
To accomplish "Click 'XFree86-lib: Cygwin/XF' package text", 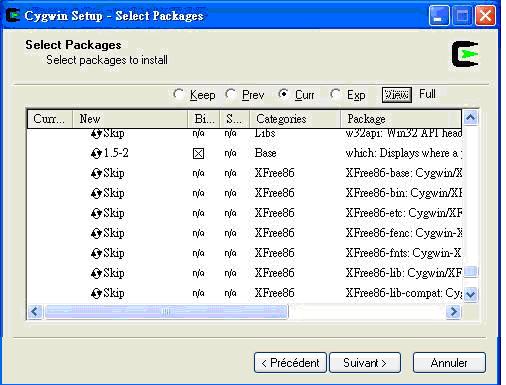I will (404, 273).
